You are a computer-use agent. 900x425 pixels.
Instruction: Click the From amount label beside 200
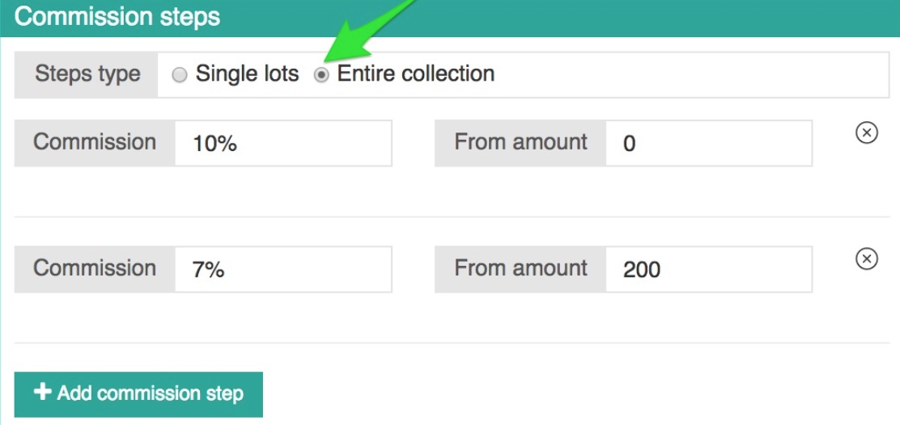520,269
